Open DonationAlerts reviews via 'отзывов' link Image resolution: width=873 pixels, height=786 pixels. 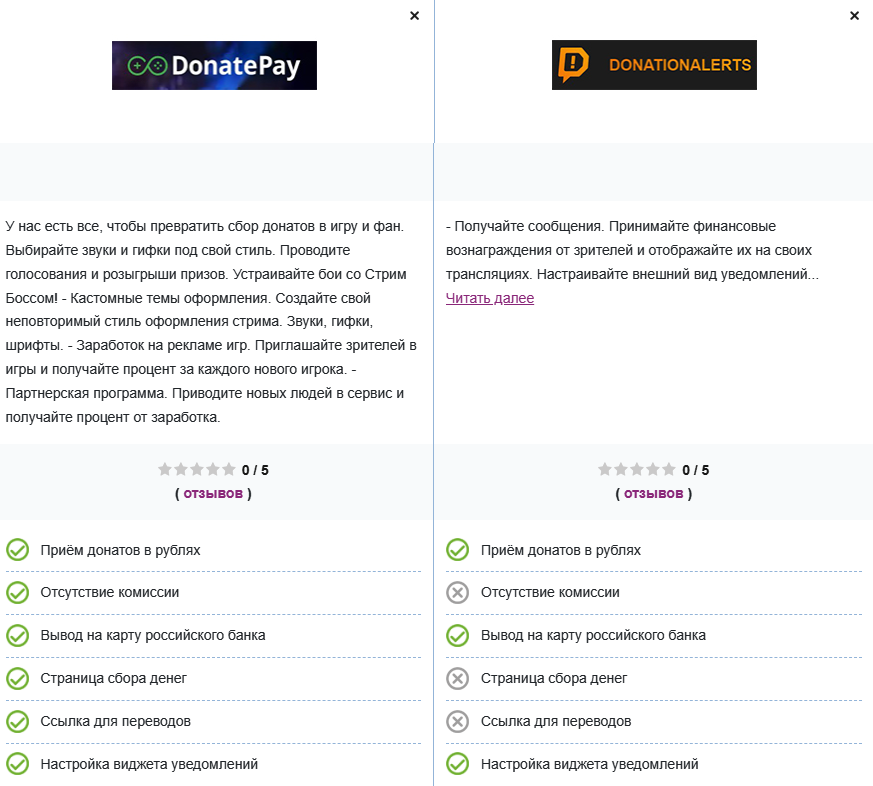(654, 493)
